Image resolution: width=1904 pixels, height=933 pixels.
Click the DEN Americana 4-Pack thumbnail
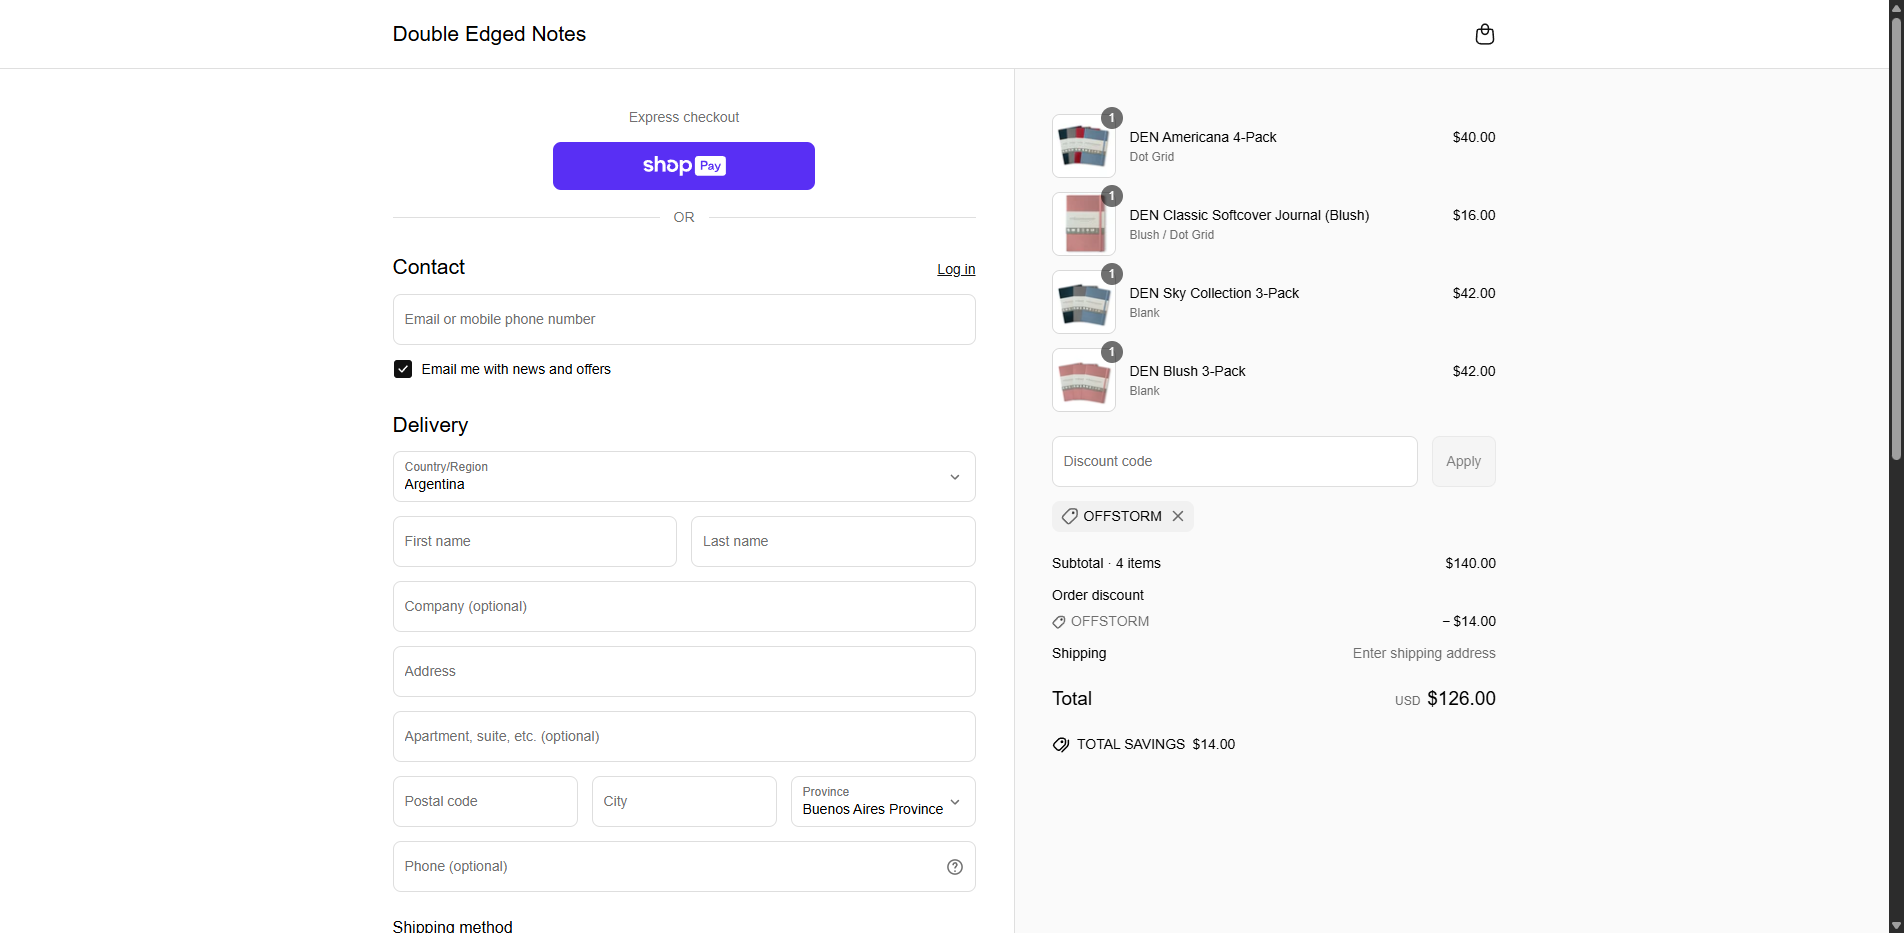(x=1083, y=146)
